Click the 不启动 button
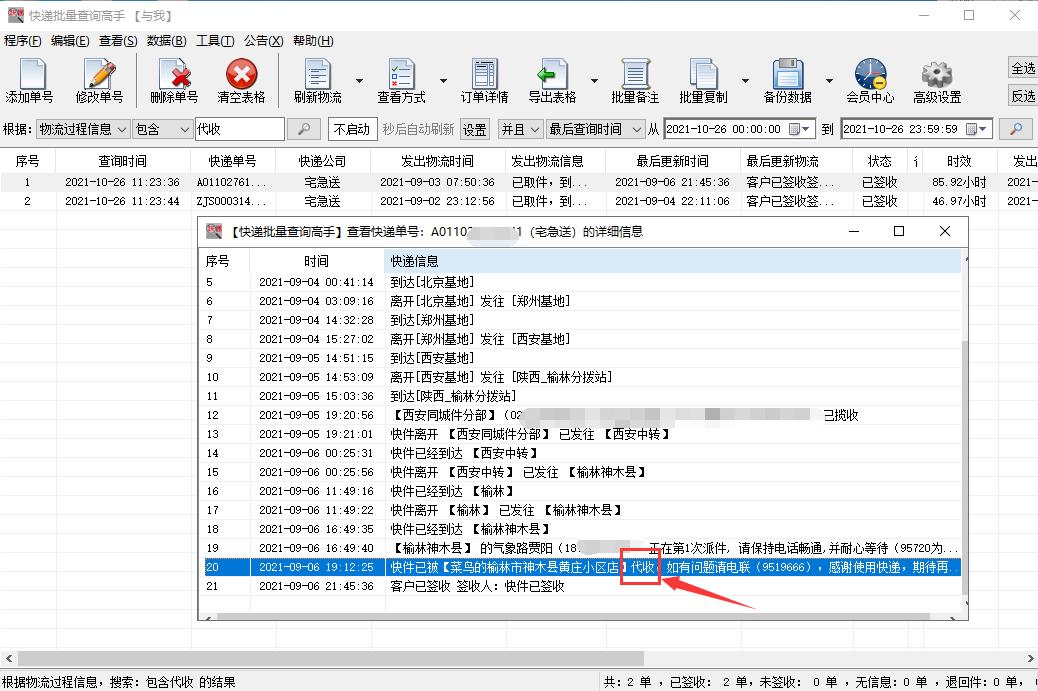The height and width of the screenshot is (691, 1038). tap(352, 128)
